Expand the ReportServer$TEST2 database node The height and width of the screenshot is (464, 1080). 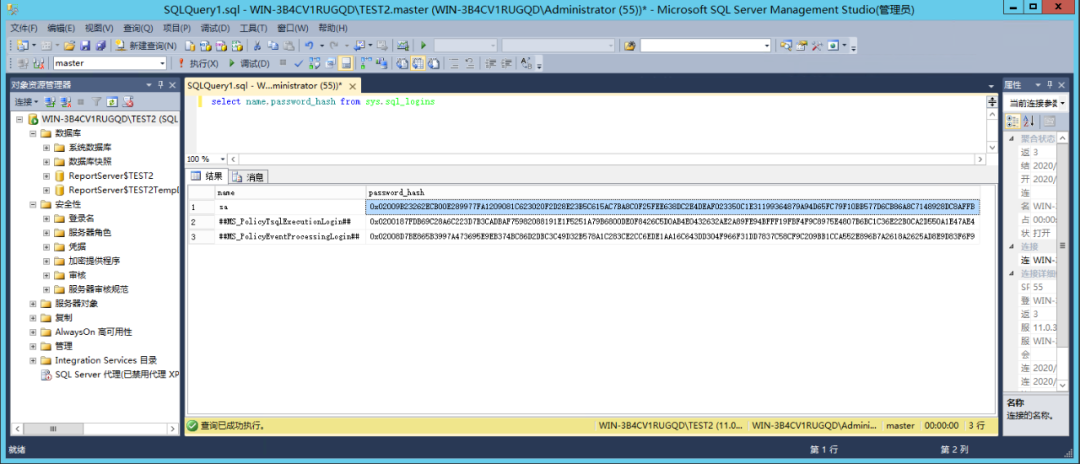(x=46, y=176)
